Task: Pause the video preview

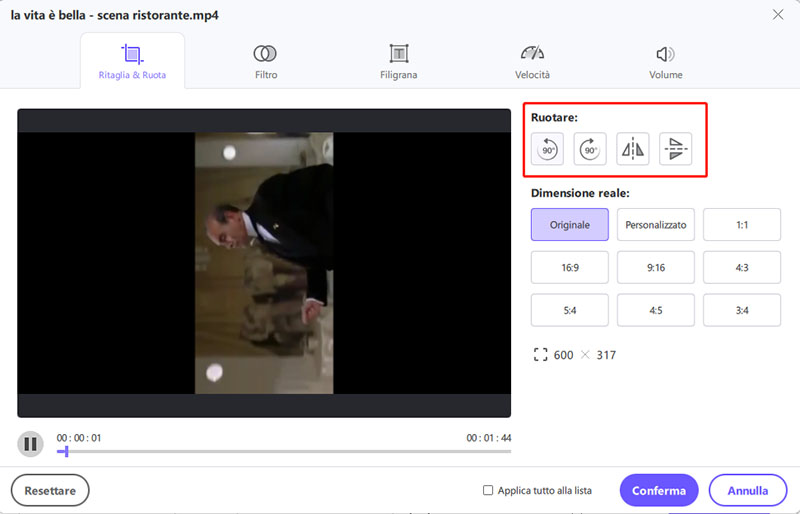Action: point(30,444)
